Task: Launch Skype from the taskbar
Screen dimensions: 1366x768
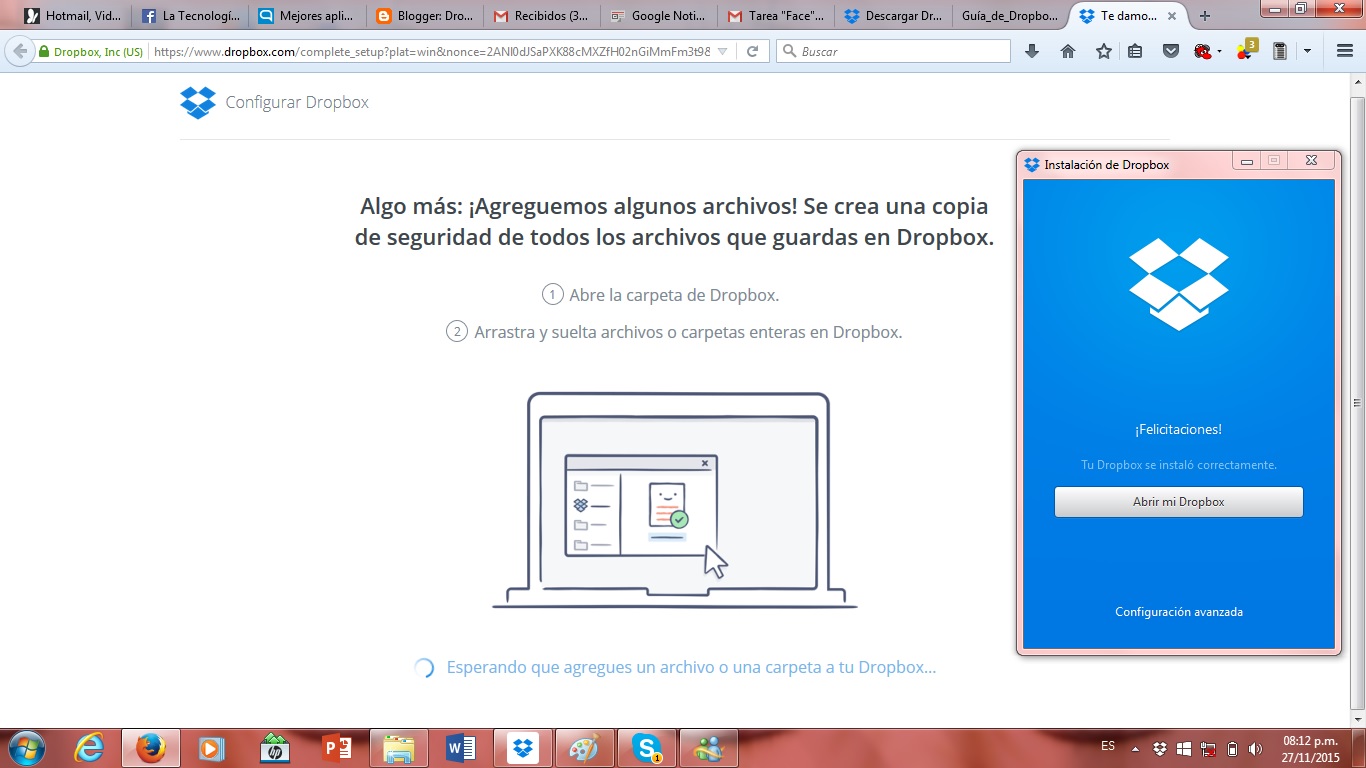Action: pyautogui.click(x=647, y=748)
